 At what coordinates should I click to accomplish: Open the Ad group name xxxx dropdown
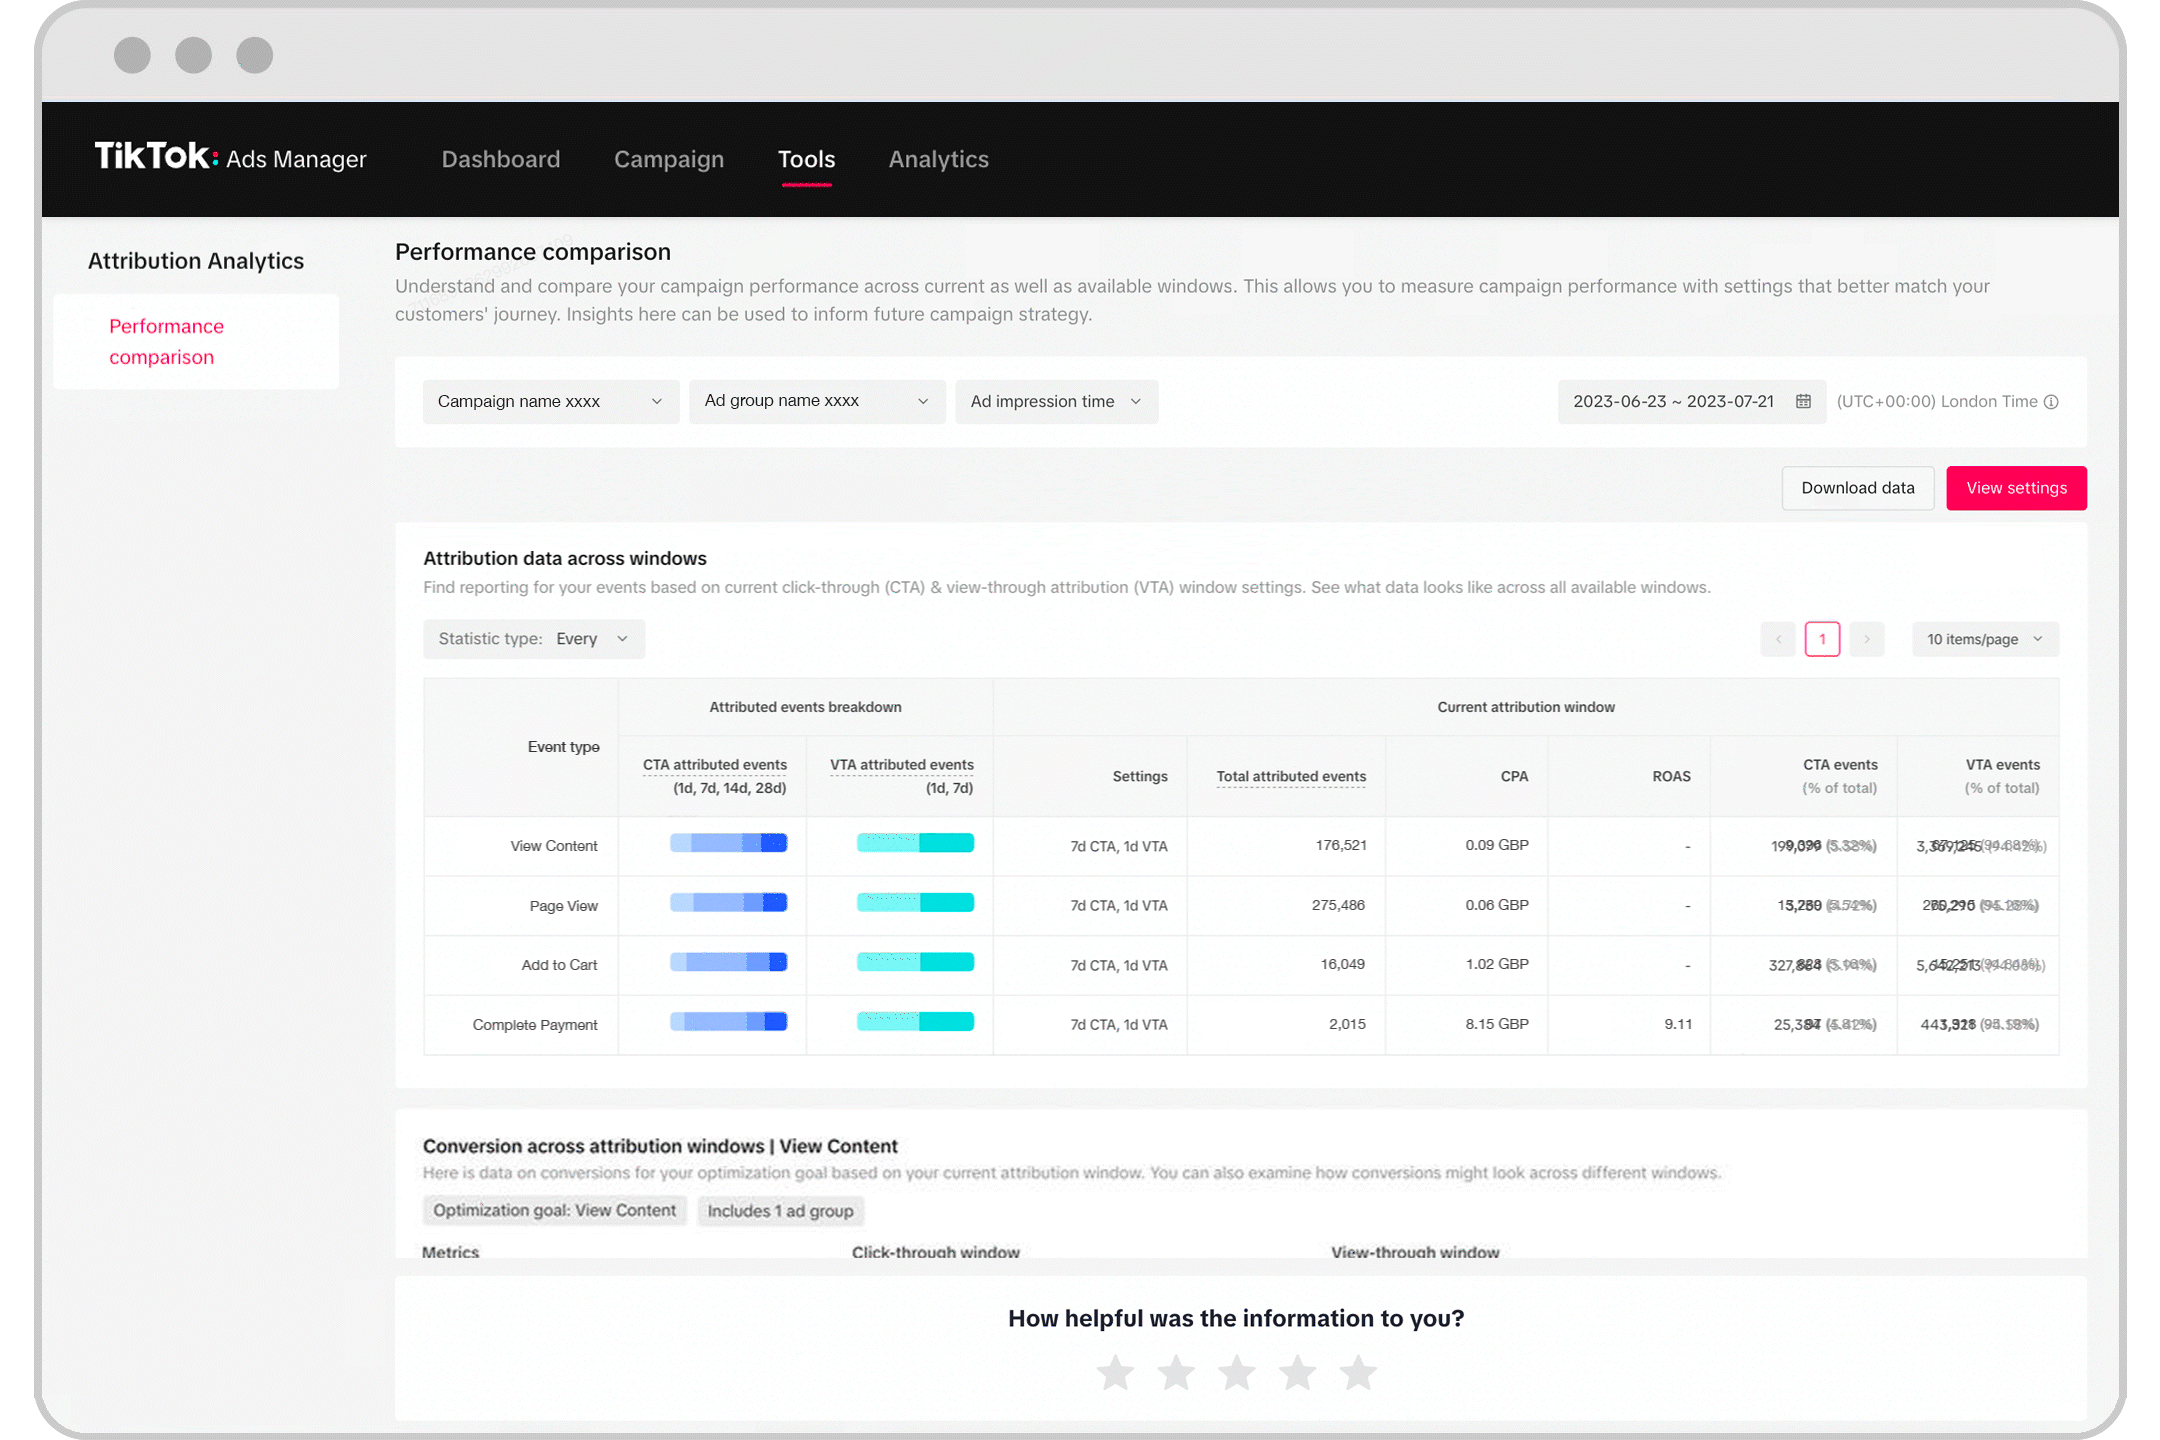coord(817,401)
